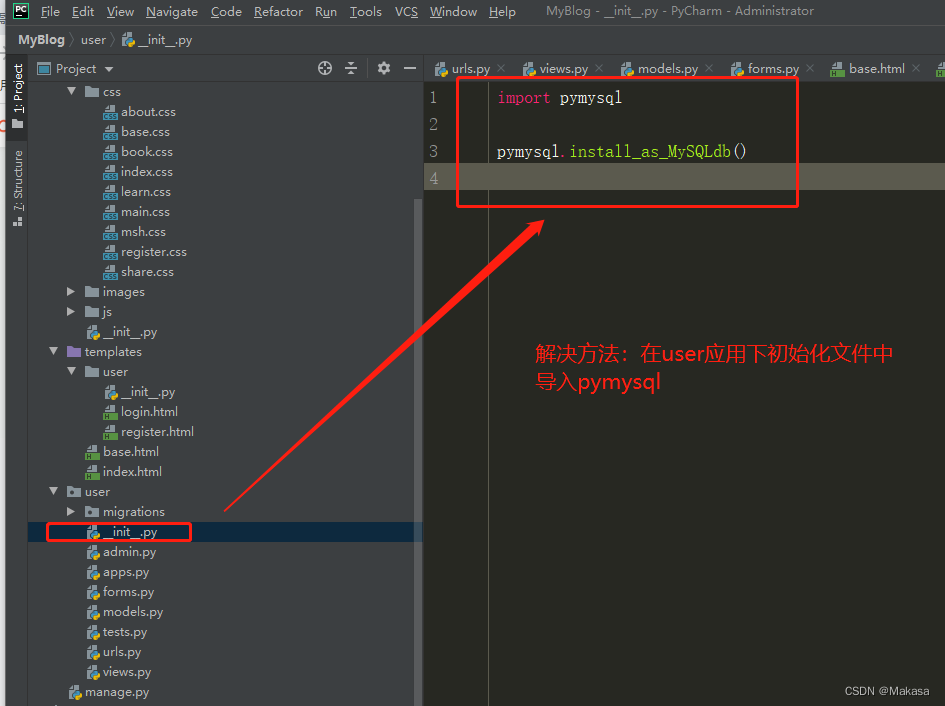This screenshot has height=706, width=945.
Task: Collapse the templates folder
Action: coord(54,351)
